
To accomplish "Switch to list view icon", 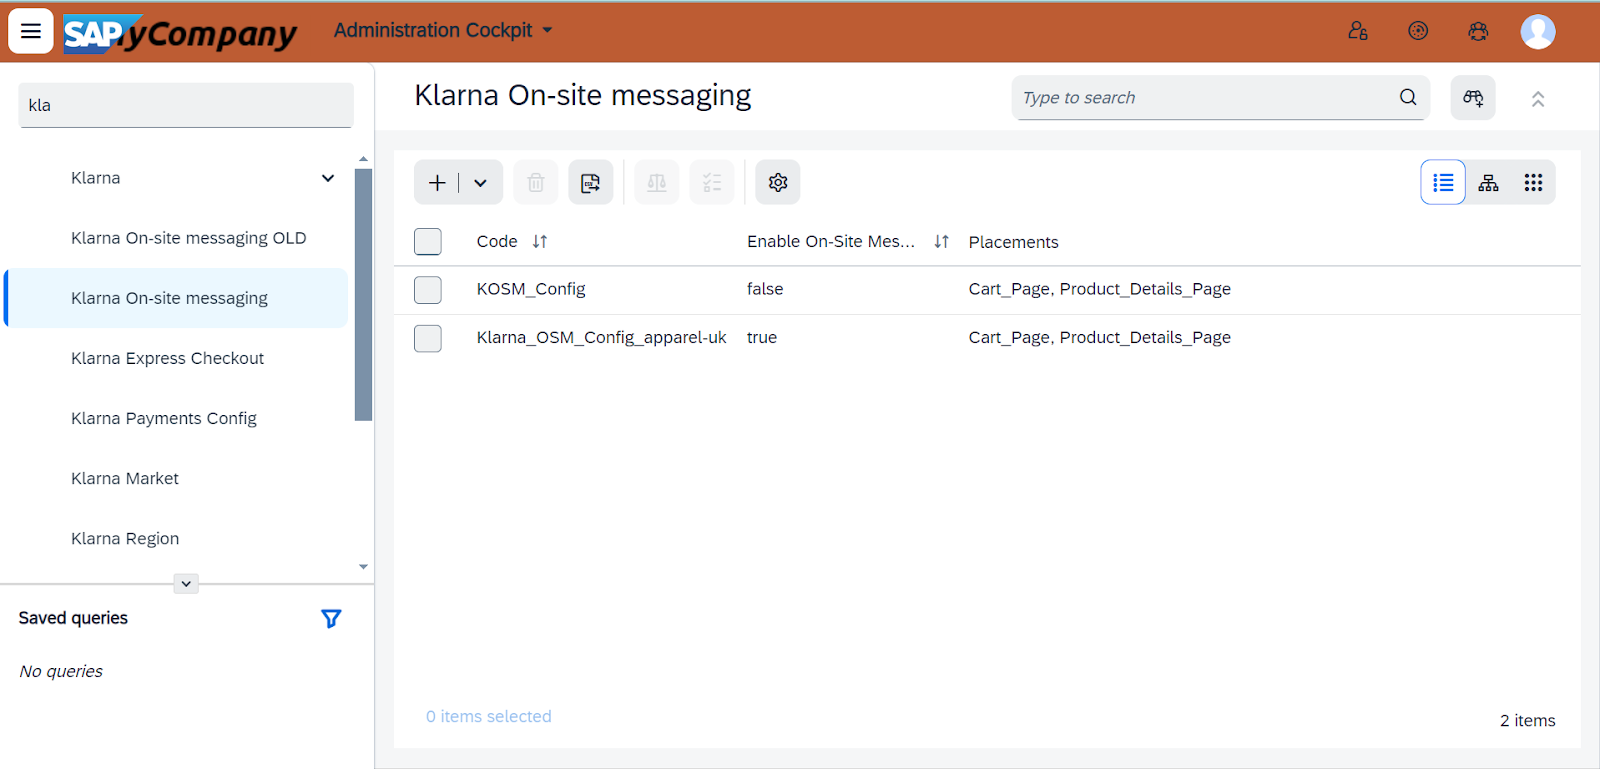I will coord(1443,182).
